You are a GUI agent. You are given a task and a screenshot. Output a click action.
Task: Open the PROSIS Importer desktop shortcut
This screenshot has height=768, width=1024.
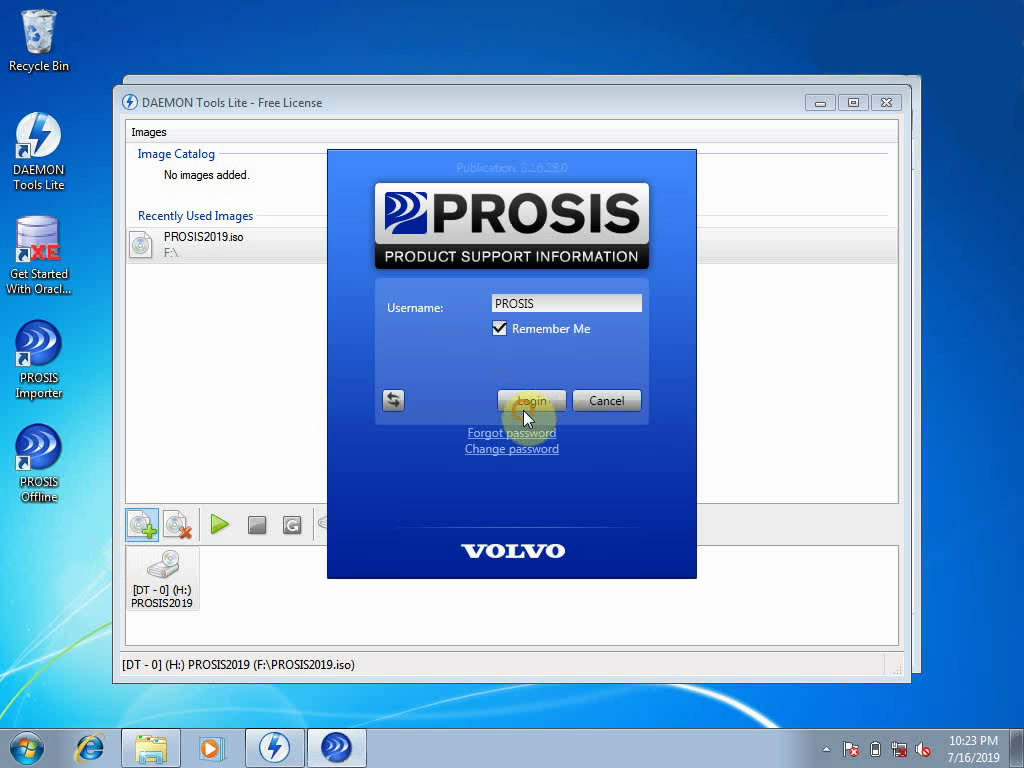coord(39,359)
